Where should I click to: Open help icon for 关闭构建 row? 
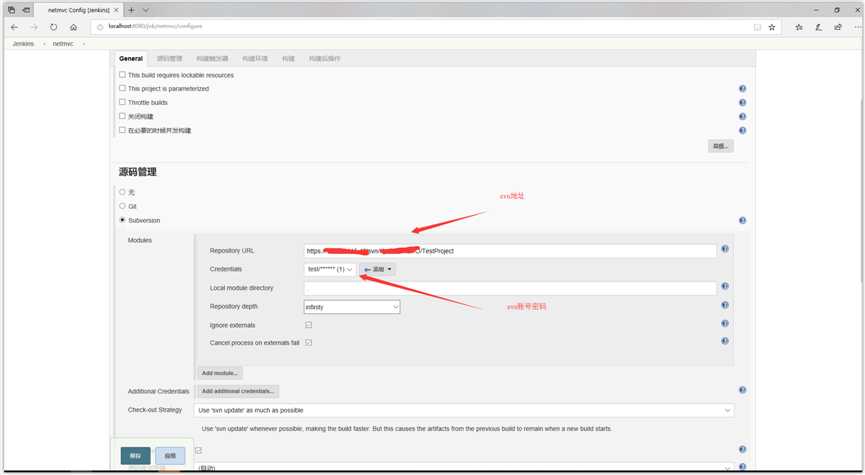743,116
